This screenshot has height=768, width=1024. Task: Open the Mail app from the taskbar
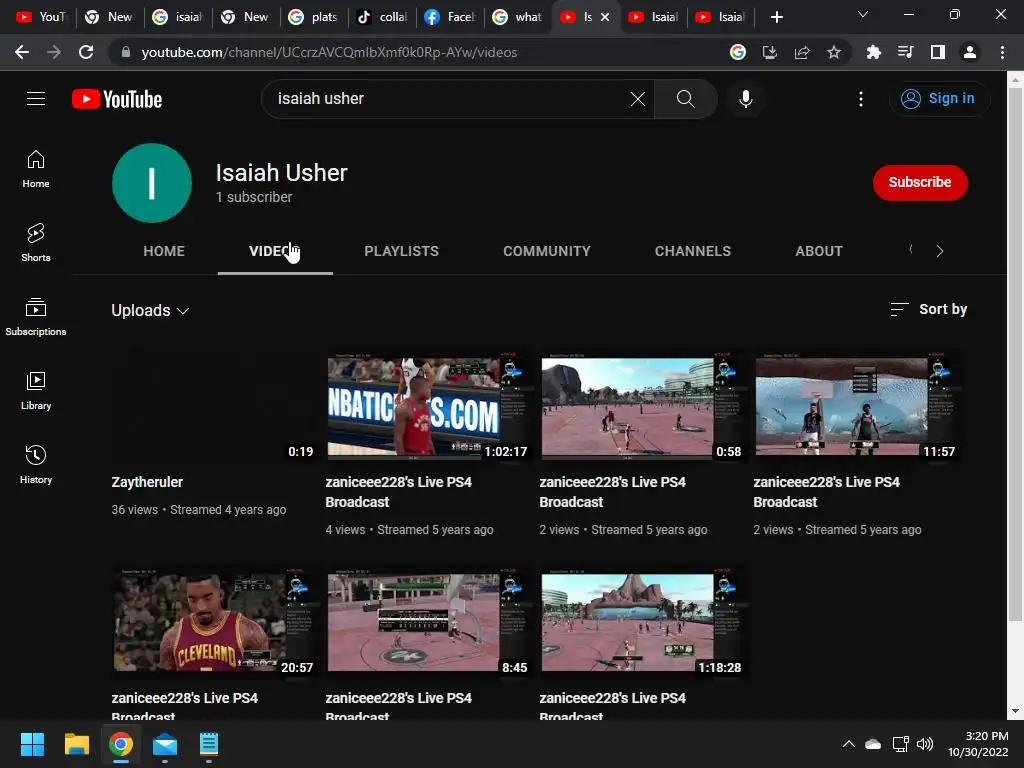tap(165, 744)
